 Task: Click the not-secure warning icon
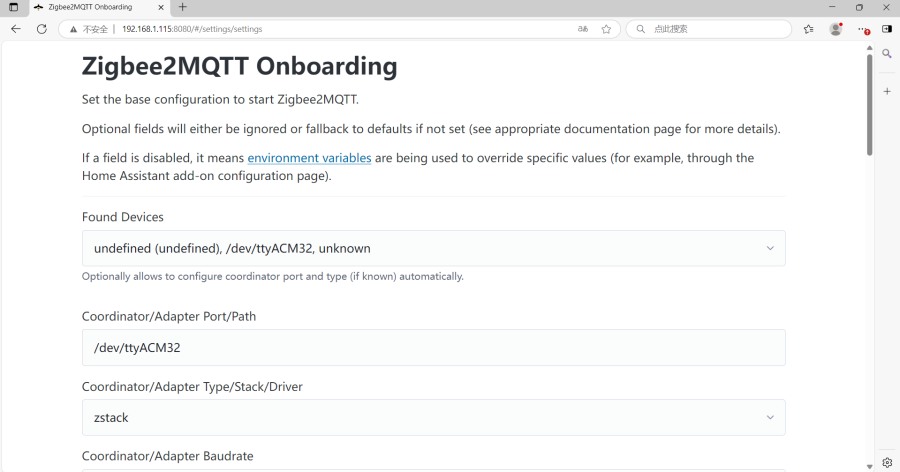73,29
